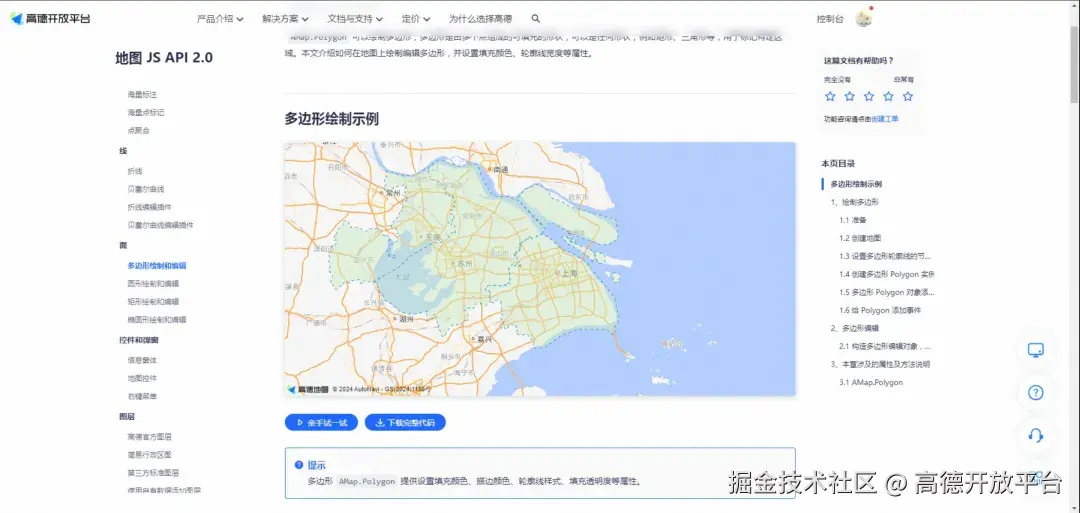The image size is (1080, 513).
Task: Click the 高德地图 logo on the map
Action: 308,389
